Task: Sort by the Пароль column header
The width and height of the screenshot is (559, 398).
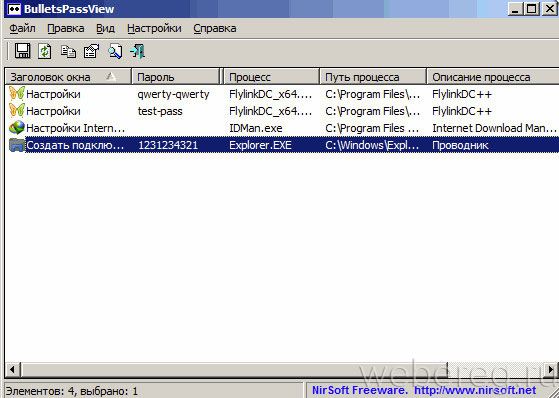Action: click(176, 77)
